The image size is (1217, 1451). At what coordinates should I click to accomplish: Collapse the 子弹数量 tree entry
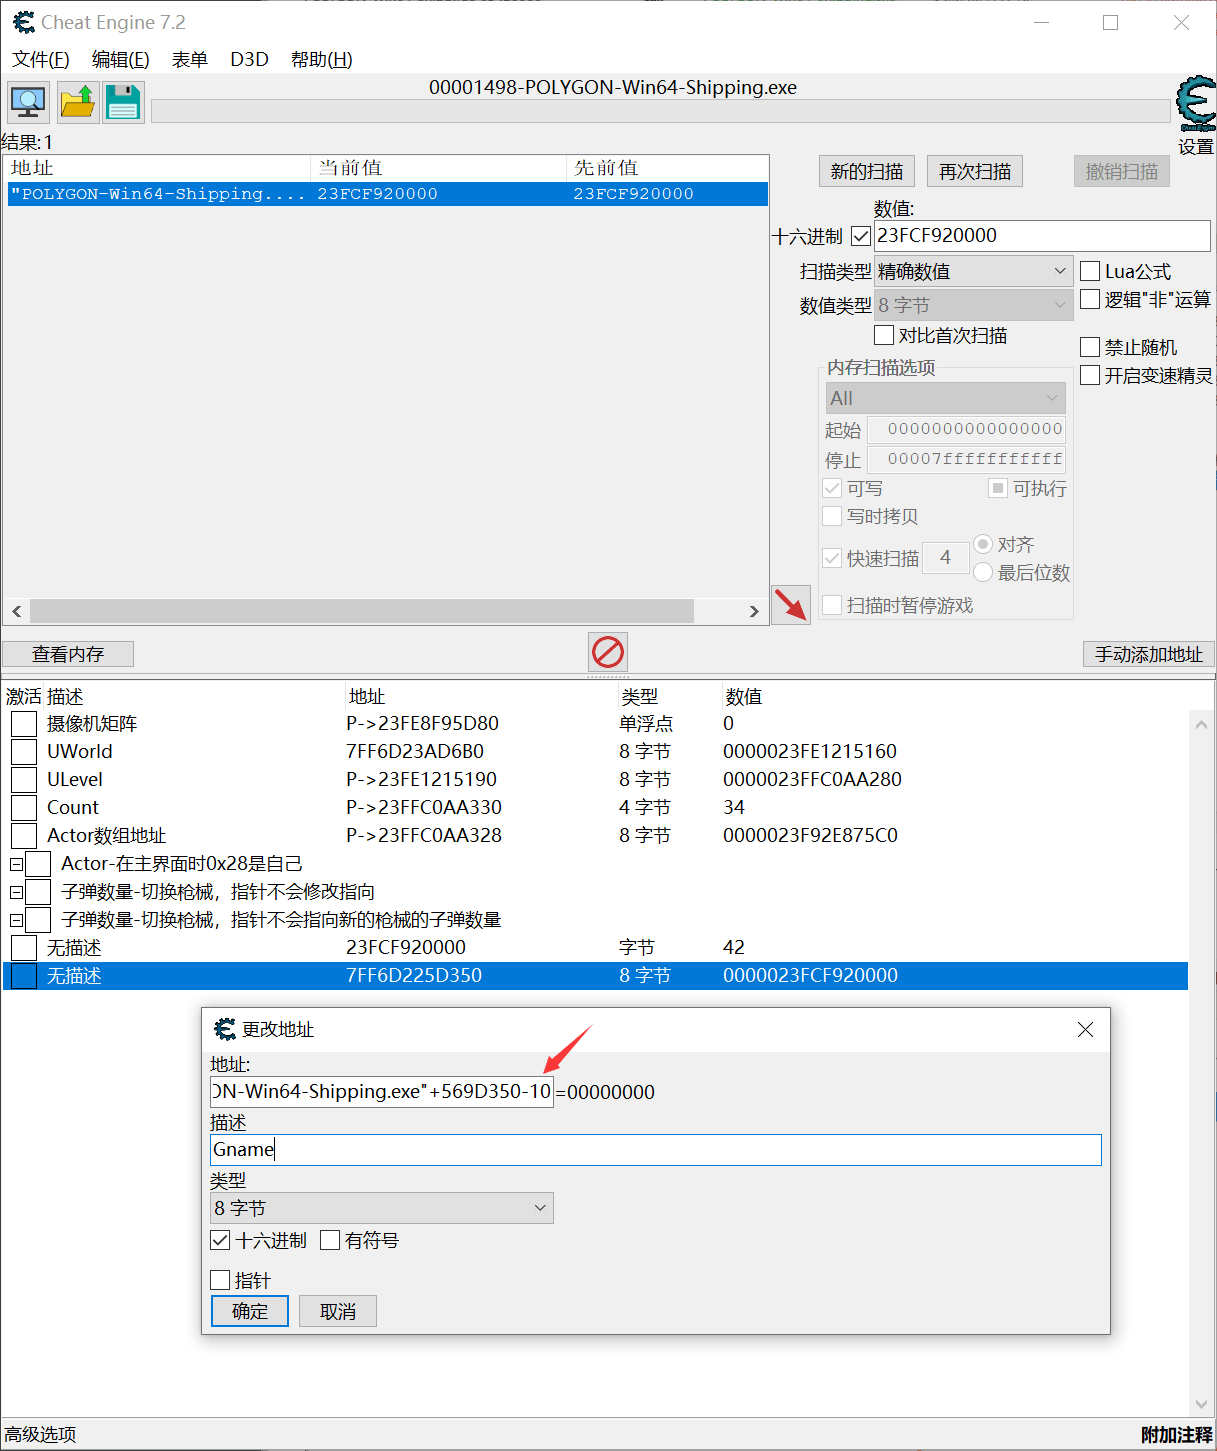(17, 891)
